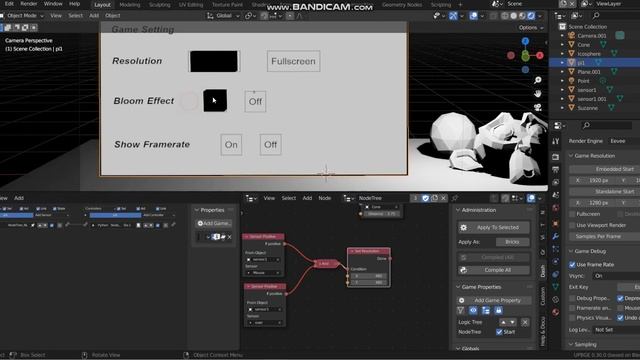Click the Embedded Start button

(604, 169)
